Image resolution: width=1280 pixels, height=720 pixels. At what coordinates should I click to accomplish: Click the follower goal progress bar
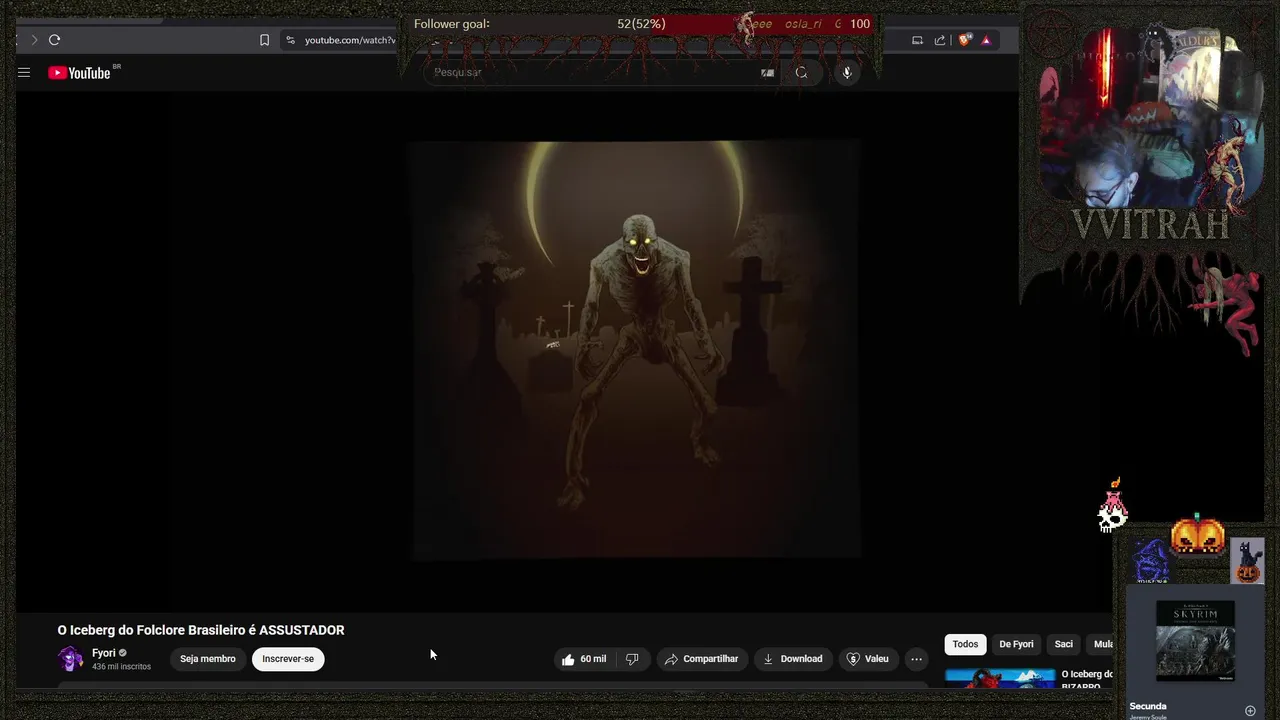(x=640, y=24)
